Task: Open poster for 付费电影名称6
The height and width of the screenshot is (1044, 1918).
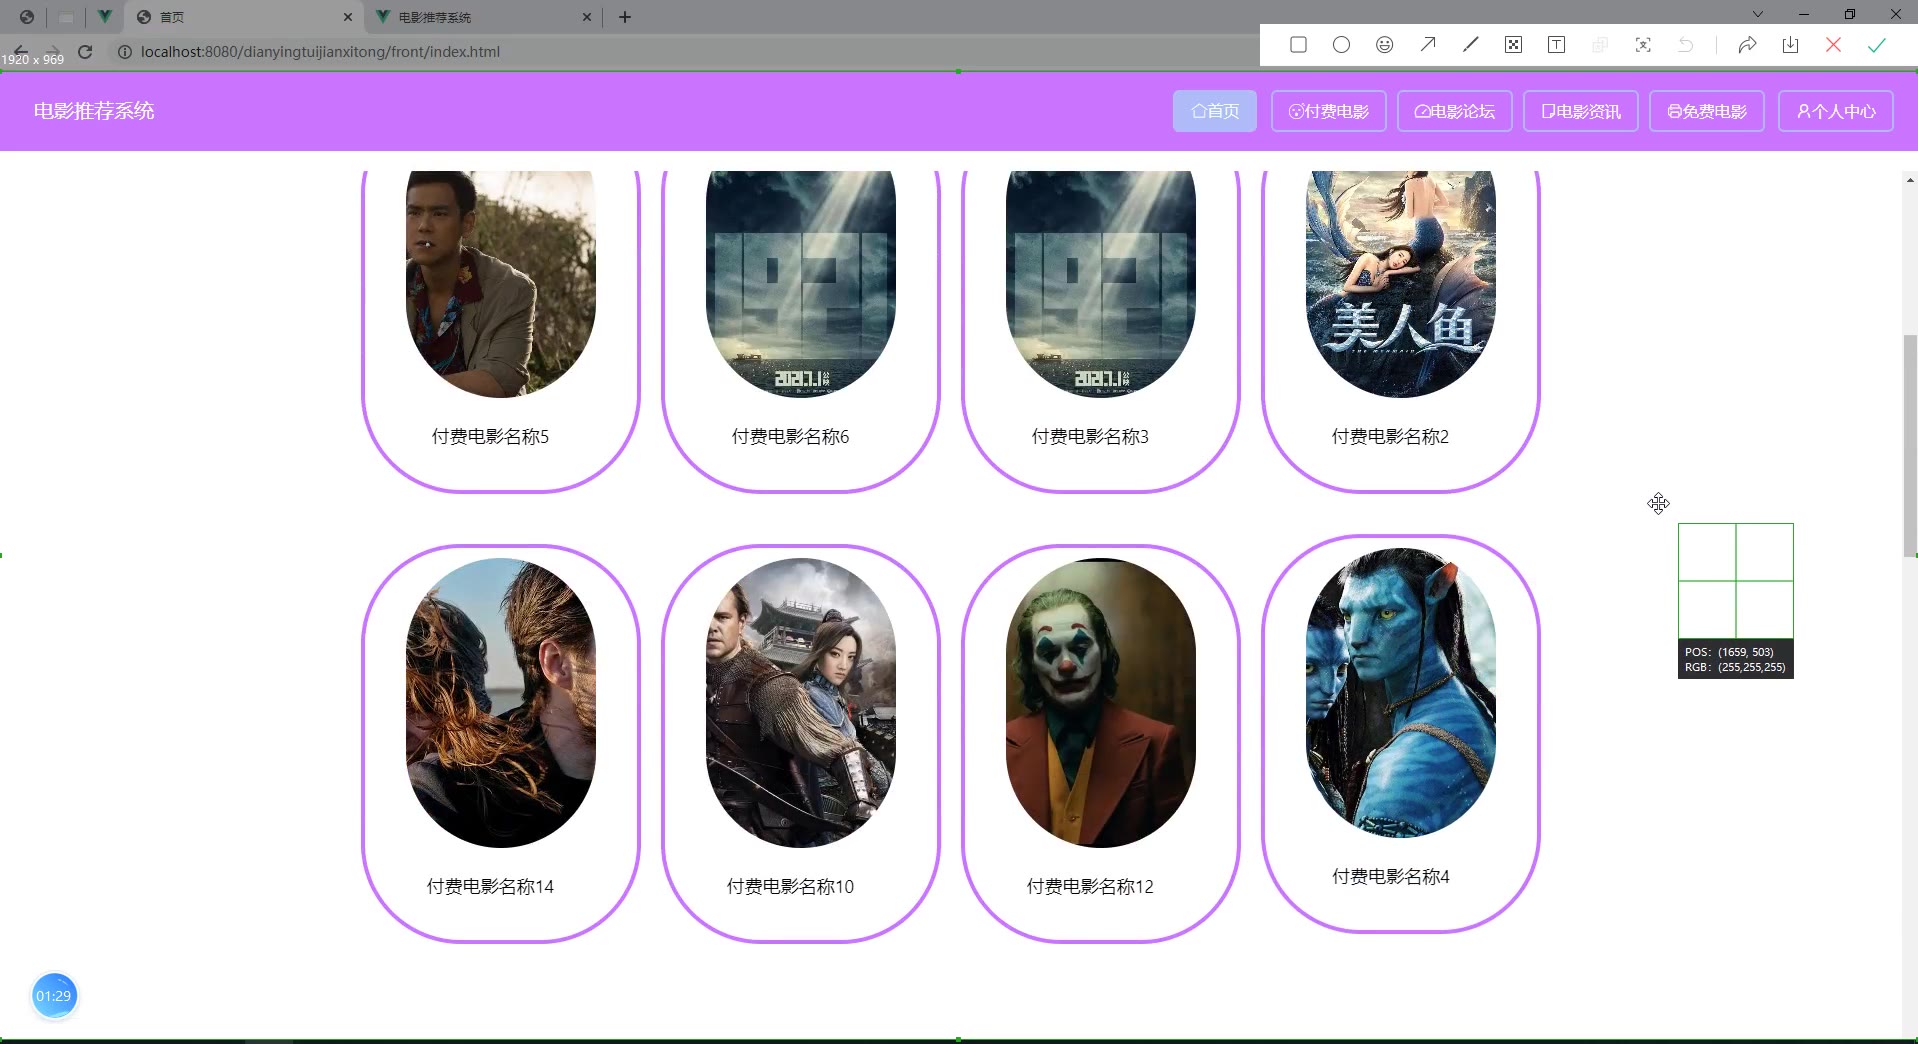Action: coord(801,283)
